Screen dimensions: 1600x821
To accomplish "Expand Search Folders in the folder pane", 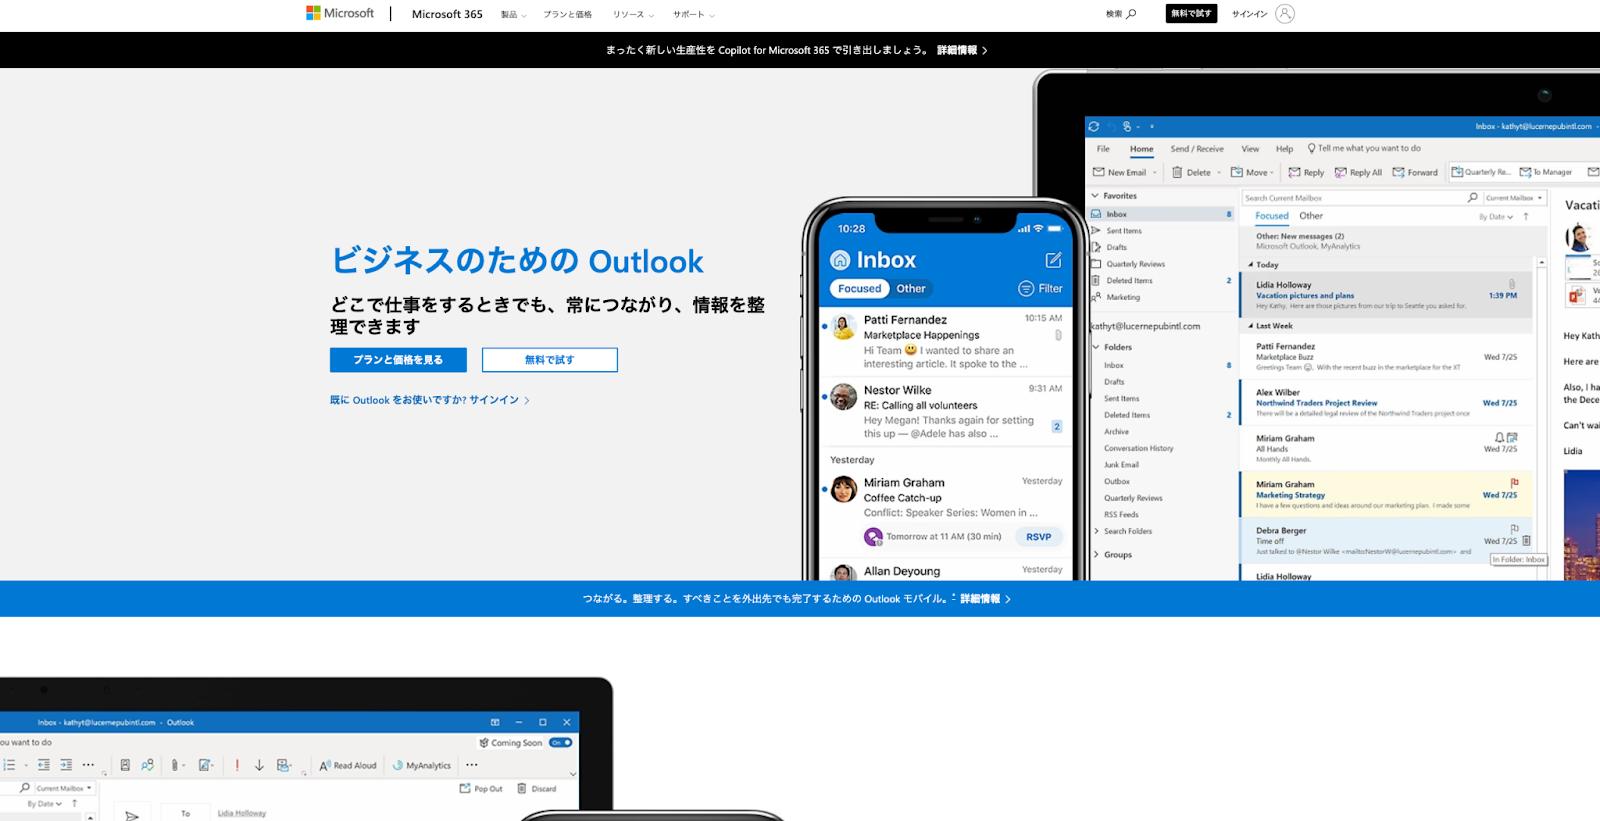I will 1097,531.
